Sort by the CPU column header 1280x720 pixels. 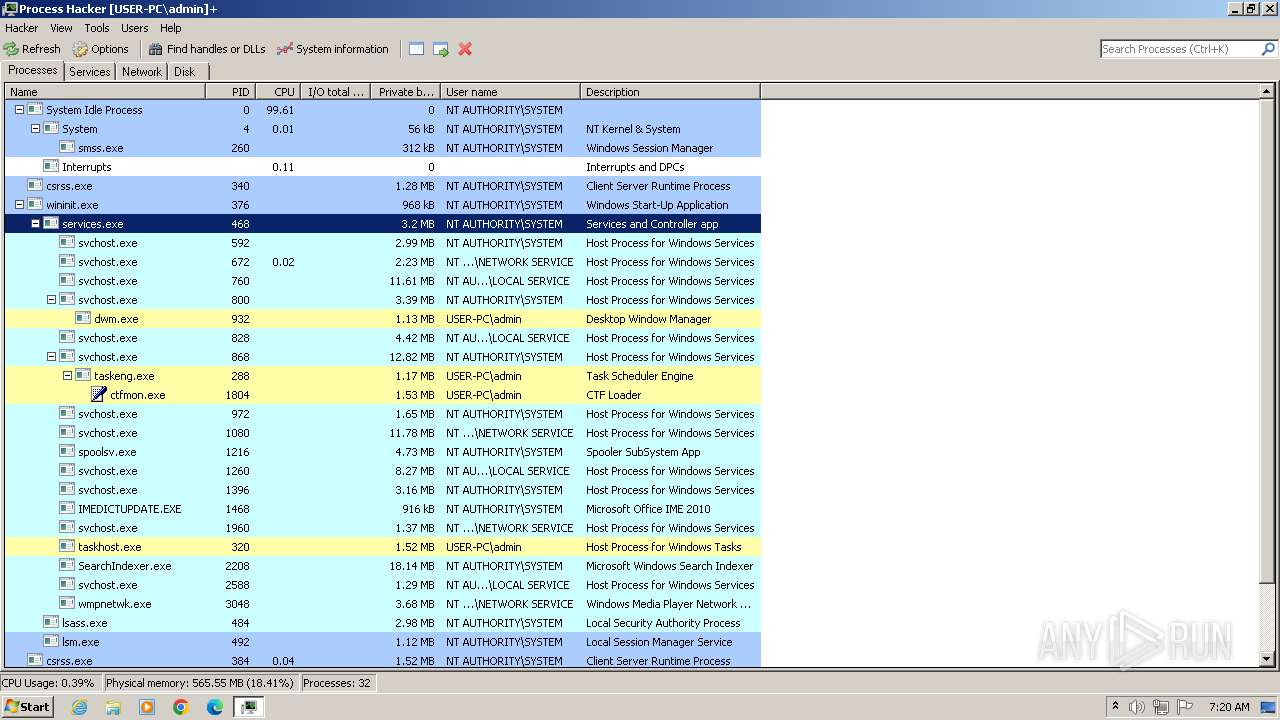point(278,92)
